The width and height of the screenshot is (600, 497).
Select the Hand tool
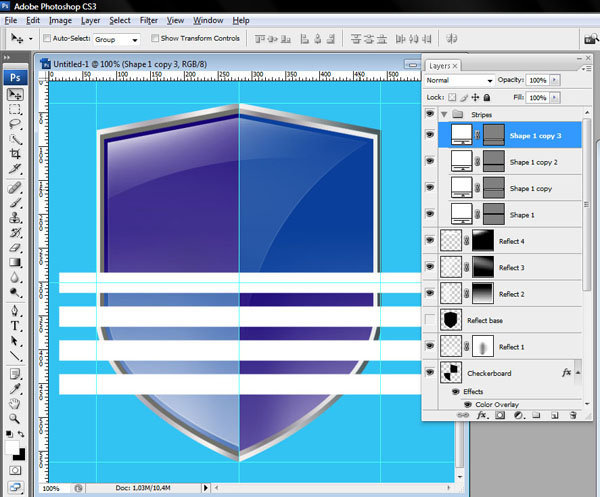coord(15,404)
